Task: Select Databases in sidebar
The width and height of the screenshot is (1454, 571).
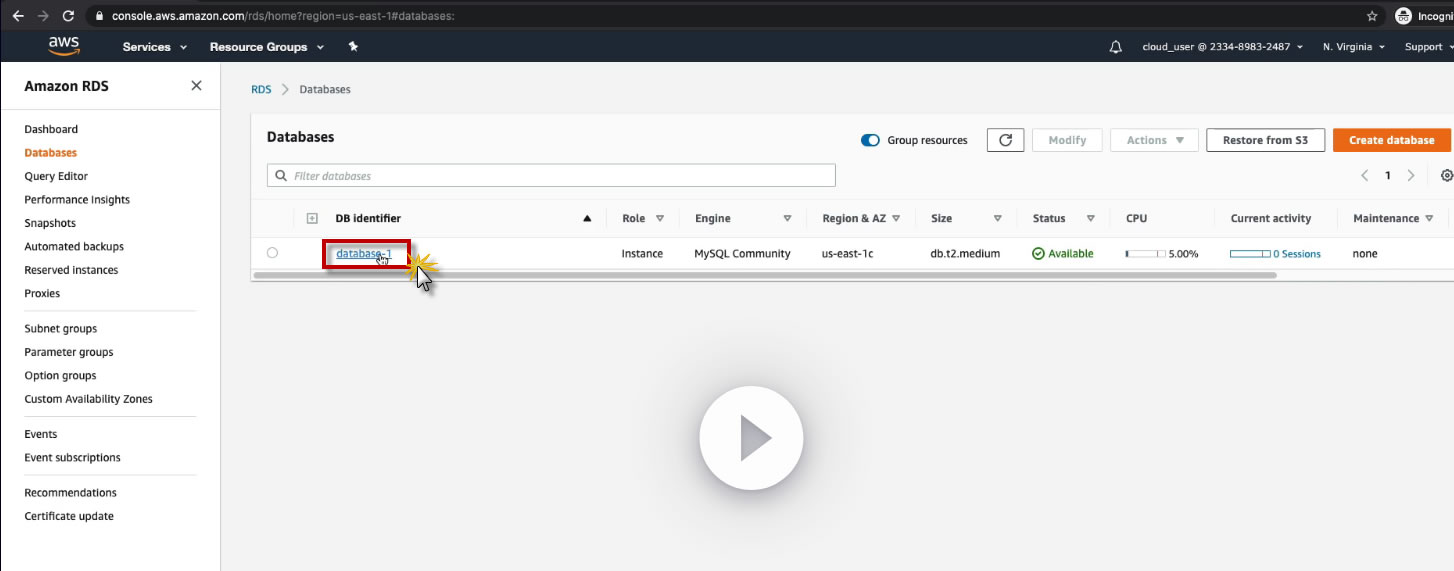Action: (50, 153)
